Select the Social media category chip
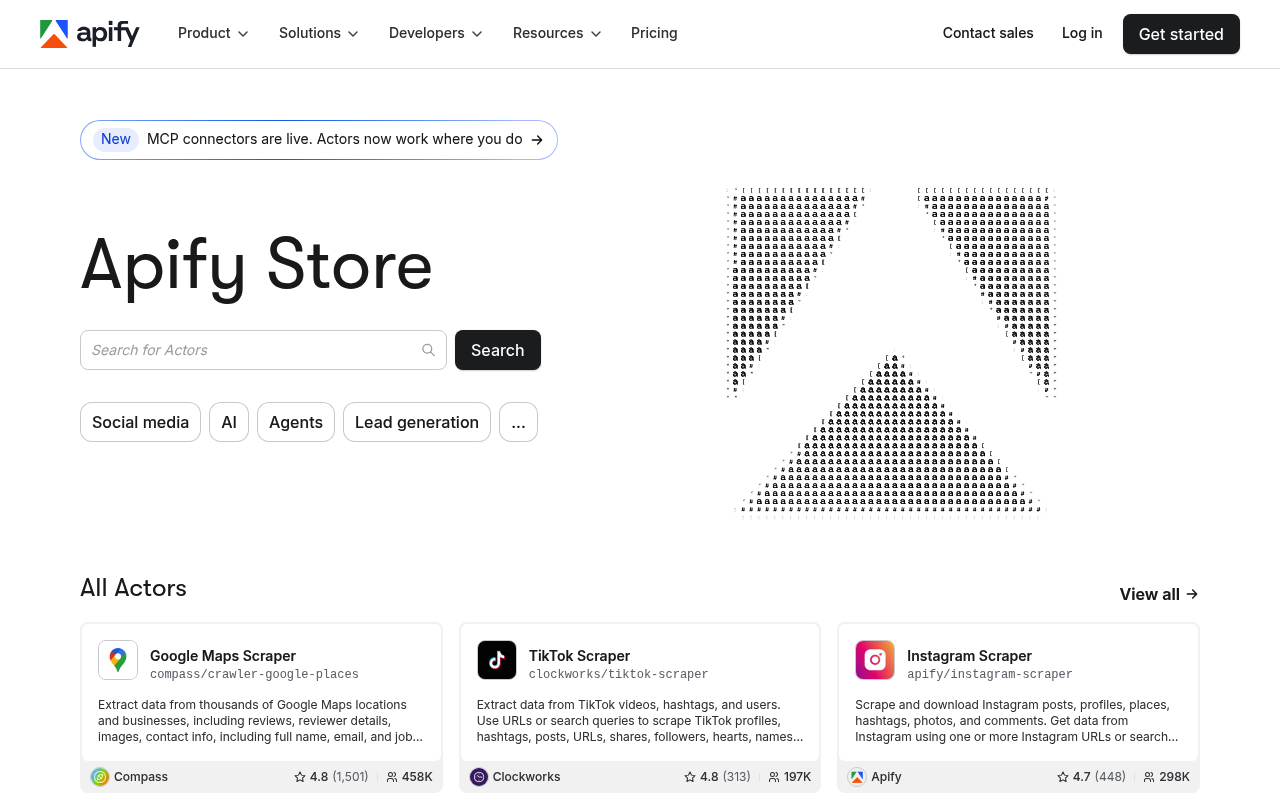The image size is (1280, 800). (x=140, y=422)
